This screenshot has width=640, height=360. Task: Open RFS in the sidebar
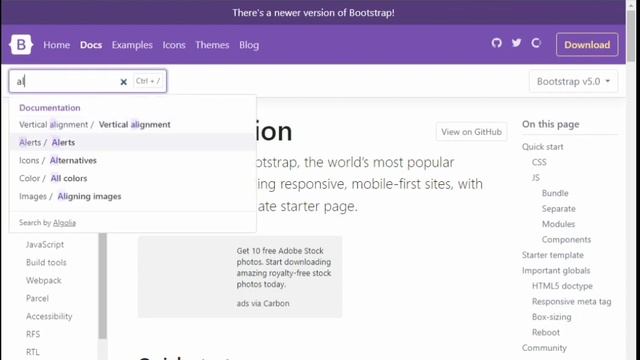[x=33, y=334]
